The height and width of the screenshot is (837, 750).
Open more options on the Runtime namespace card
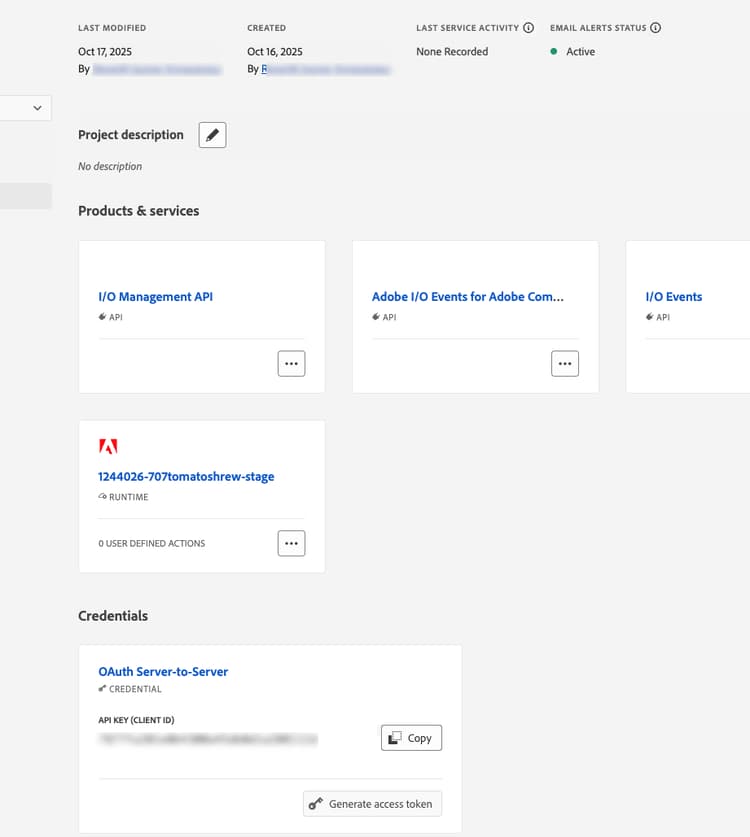291,543
